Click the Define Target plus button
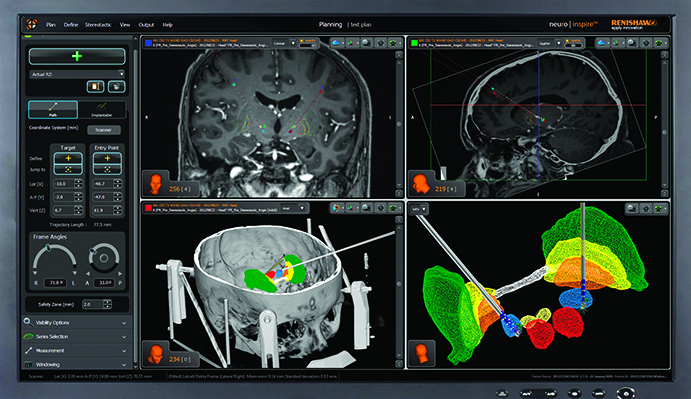Image resolution: width=691 pixels, height=399 pixels. (68, 158)
